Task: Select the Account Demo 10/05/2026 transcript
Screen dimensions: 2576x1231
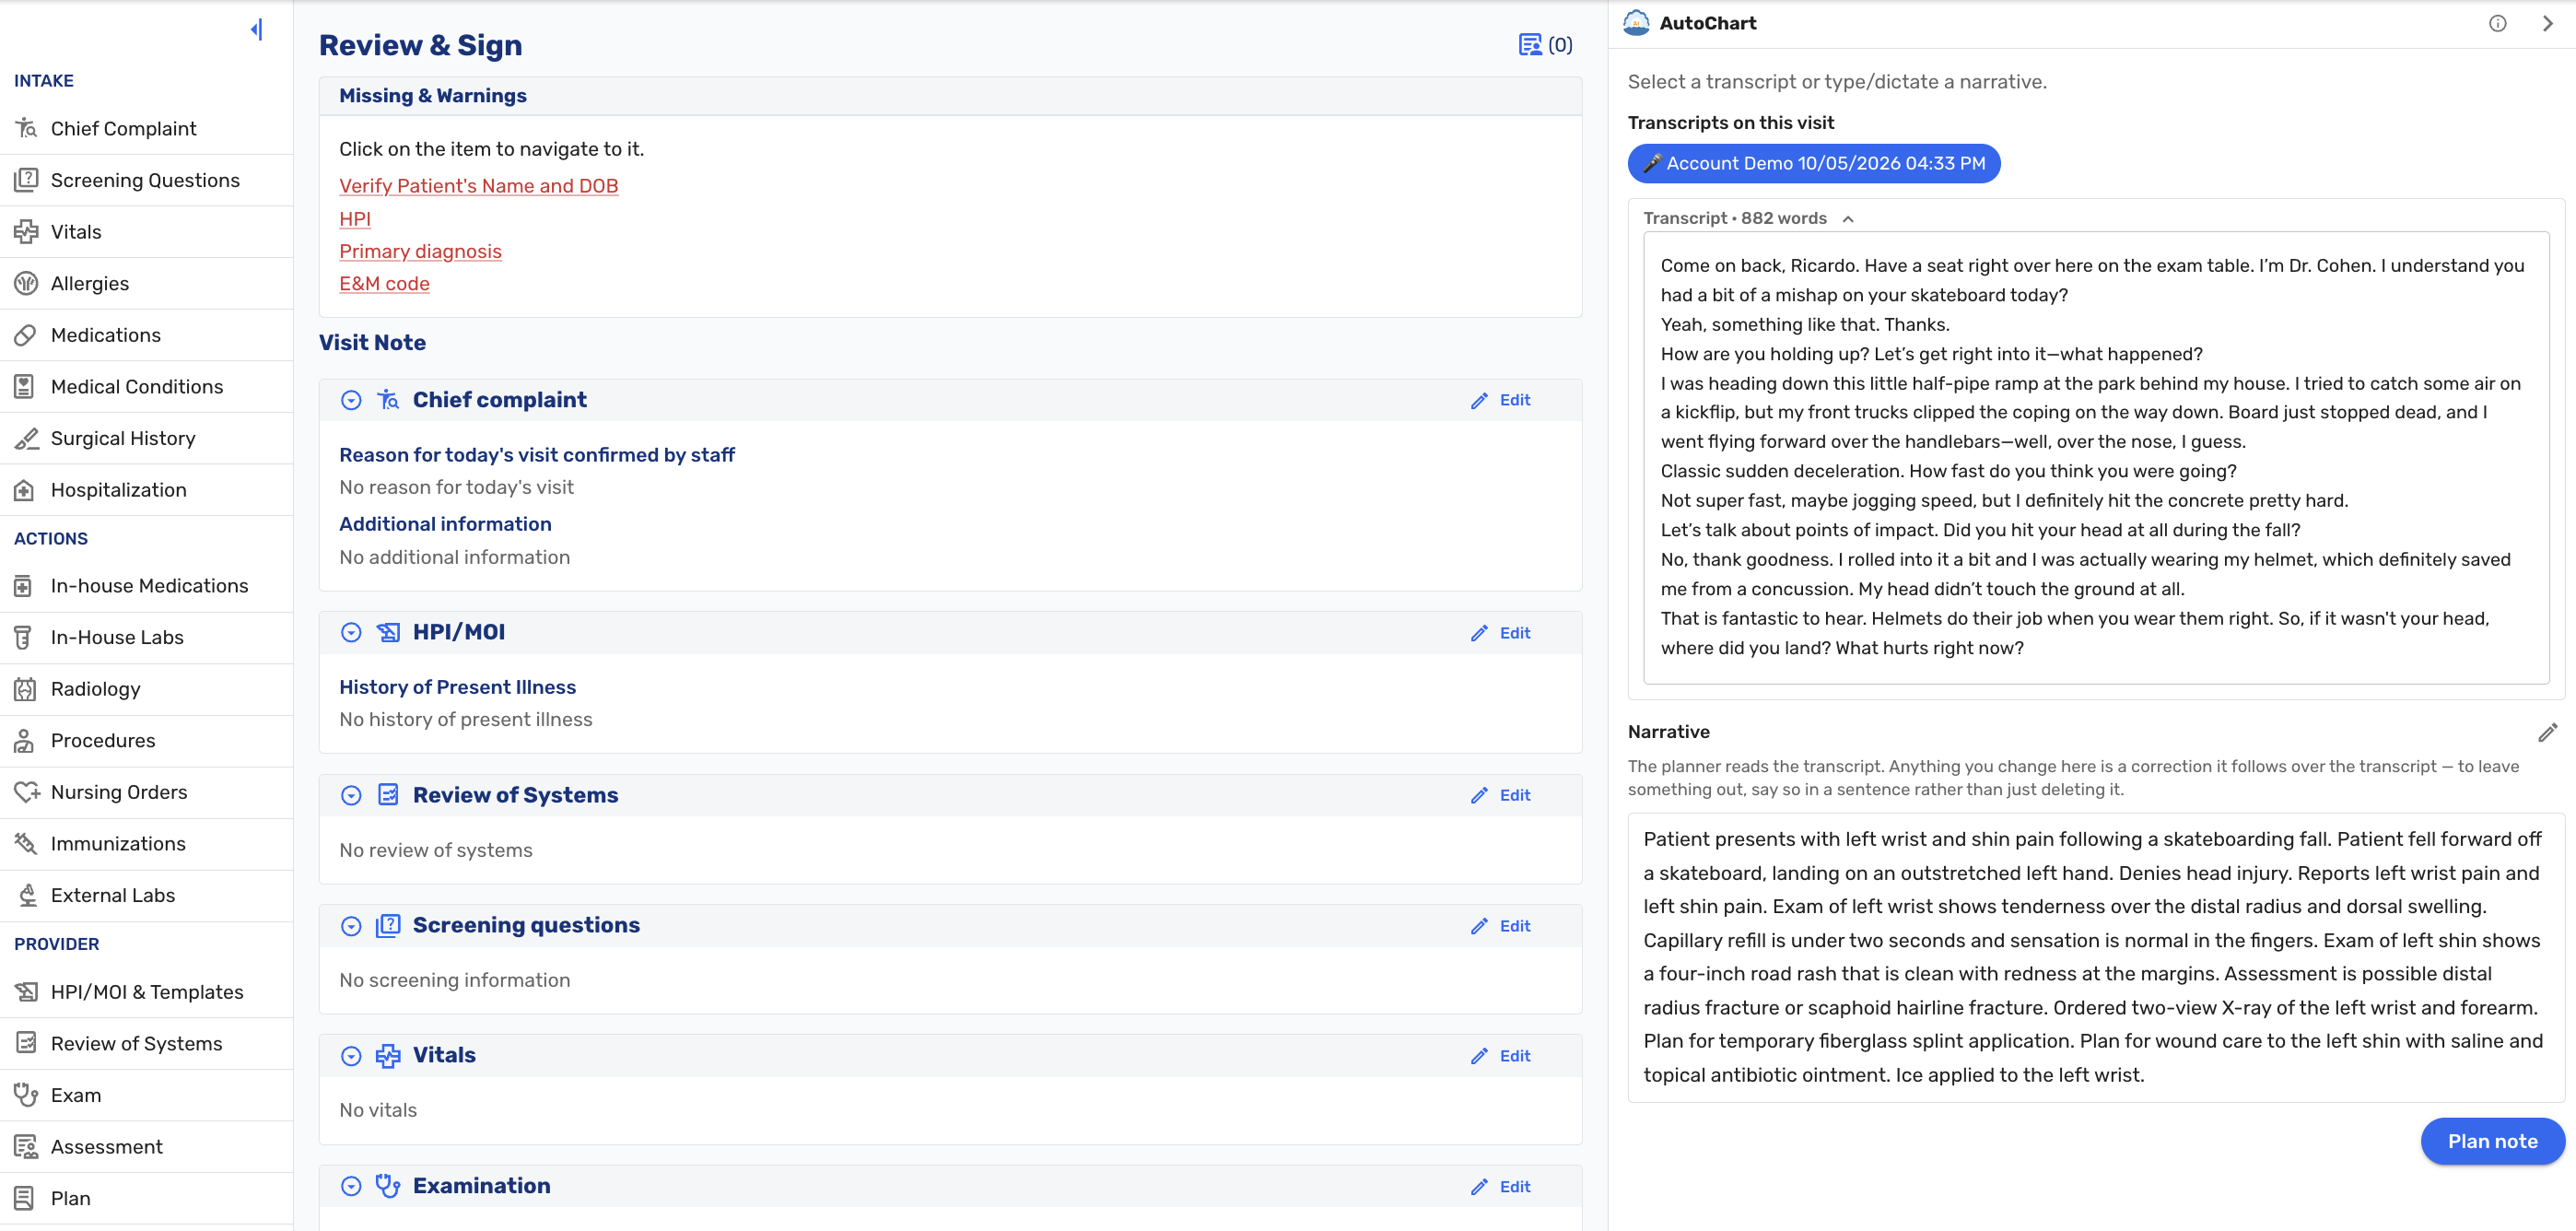Action: (1813, 163)
